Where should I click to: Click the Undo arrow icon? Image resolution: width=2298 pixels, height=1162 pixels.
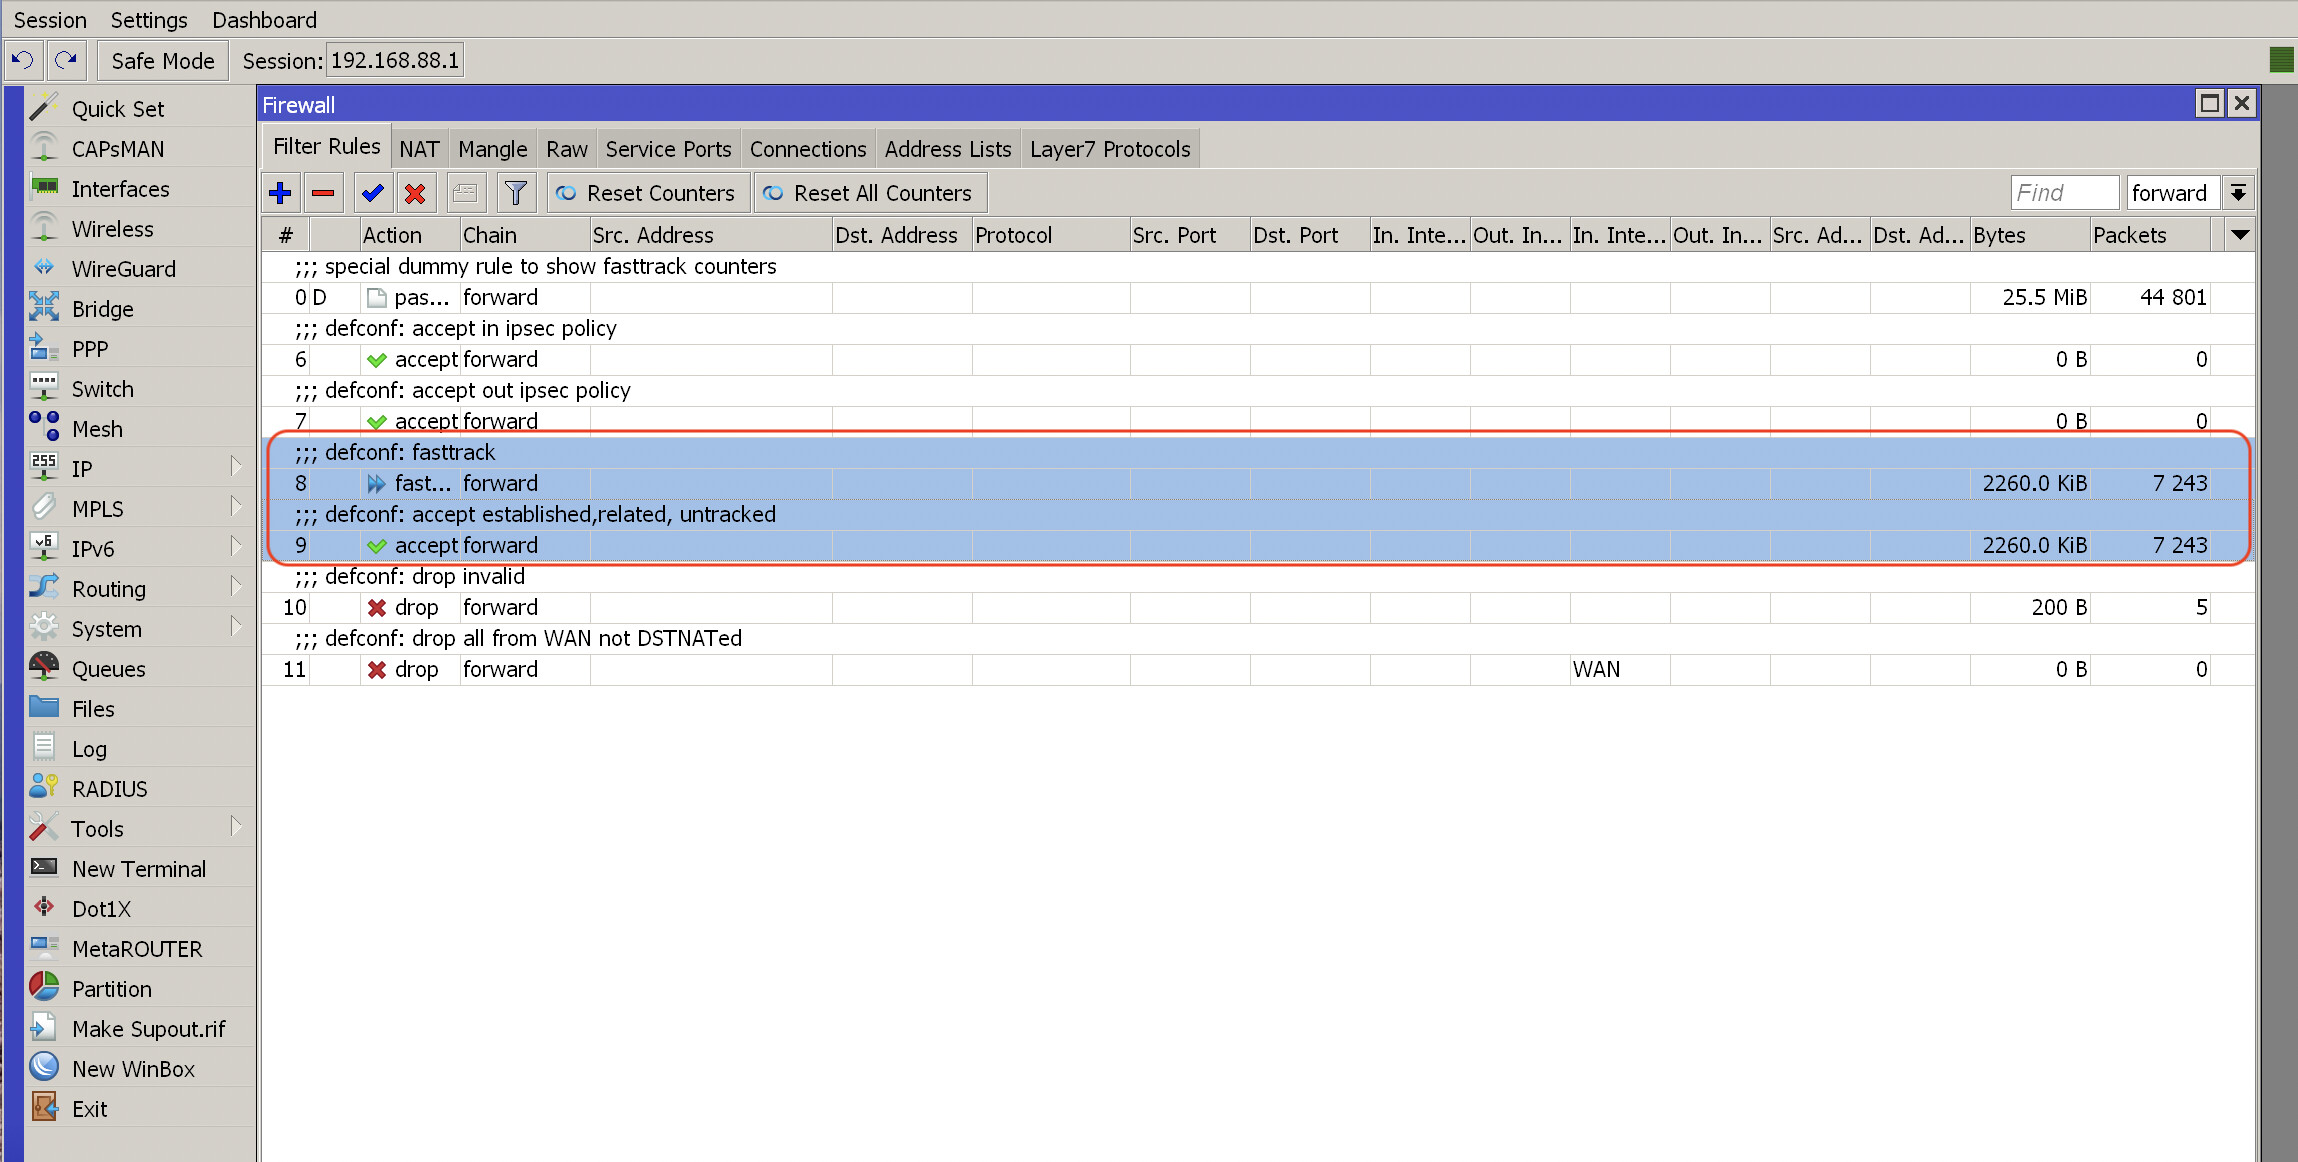(23, 61)
